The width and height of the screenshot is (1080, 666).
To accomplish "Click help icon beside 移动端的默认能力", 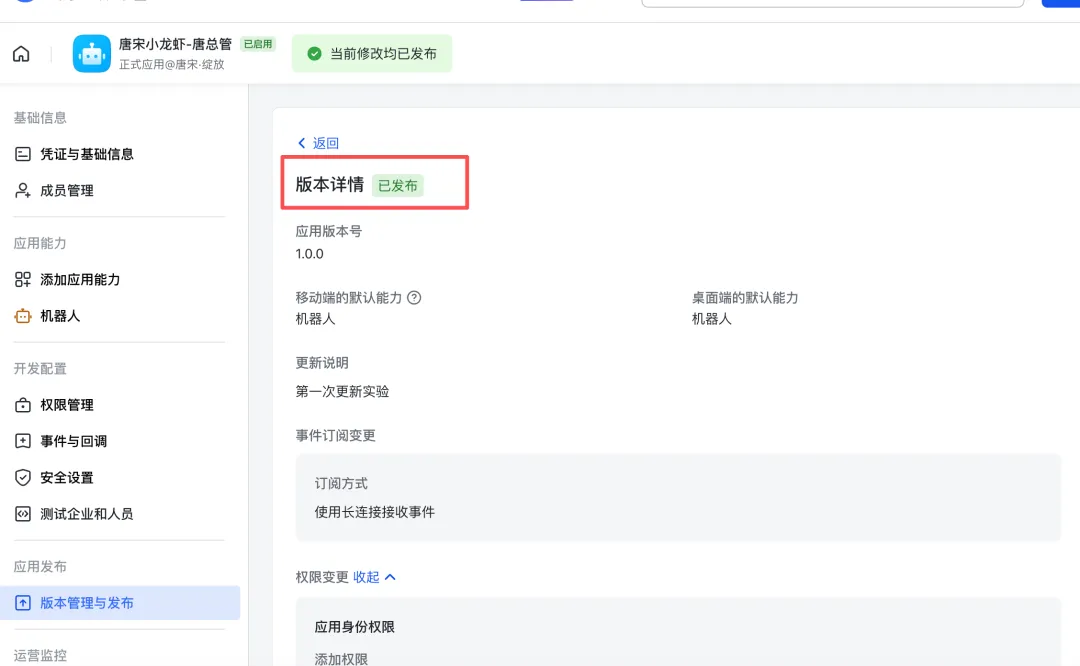I will [x=414, y=298].
